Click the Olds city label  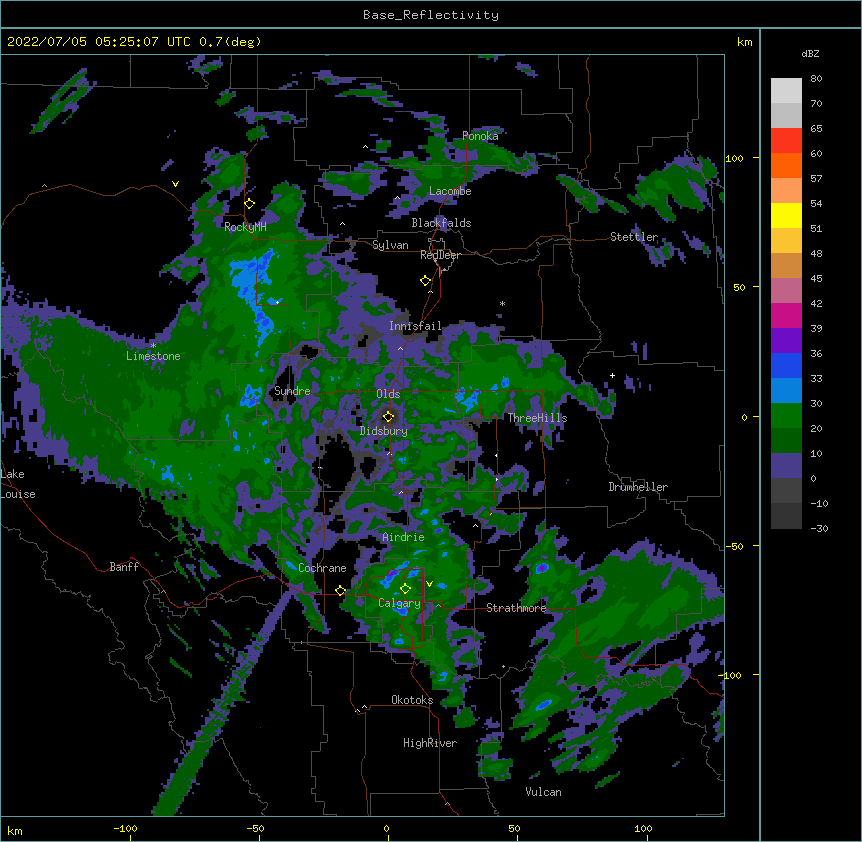pyautogui.click(x=388, y=394)
